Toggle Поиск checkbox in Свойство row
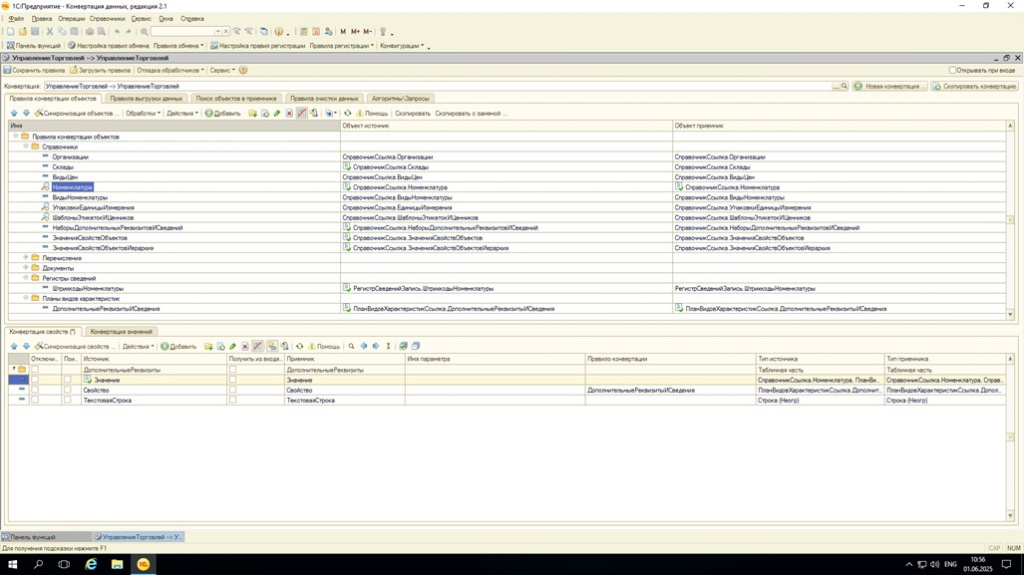 click(67, 390)
